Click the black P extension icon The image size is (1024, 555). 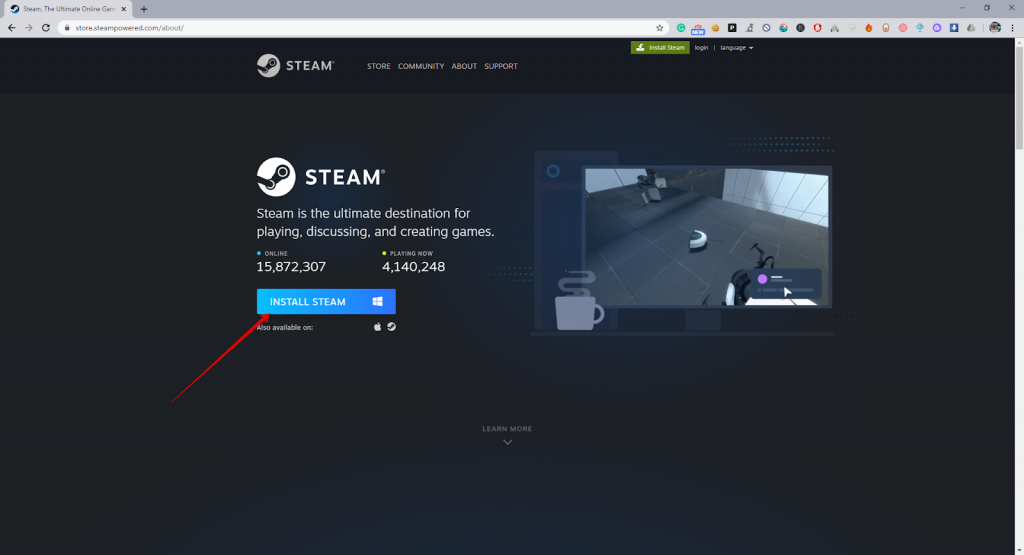[x=732, y=28]
